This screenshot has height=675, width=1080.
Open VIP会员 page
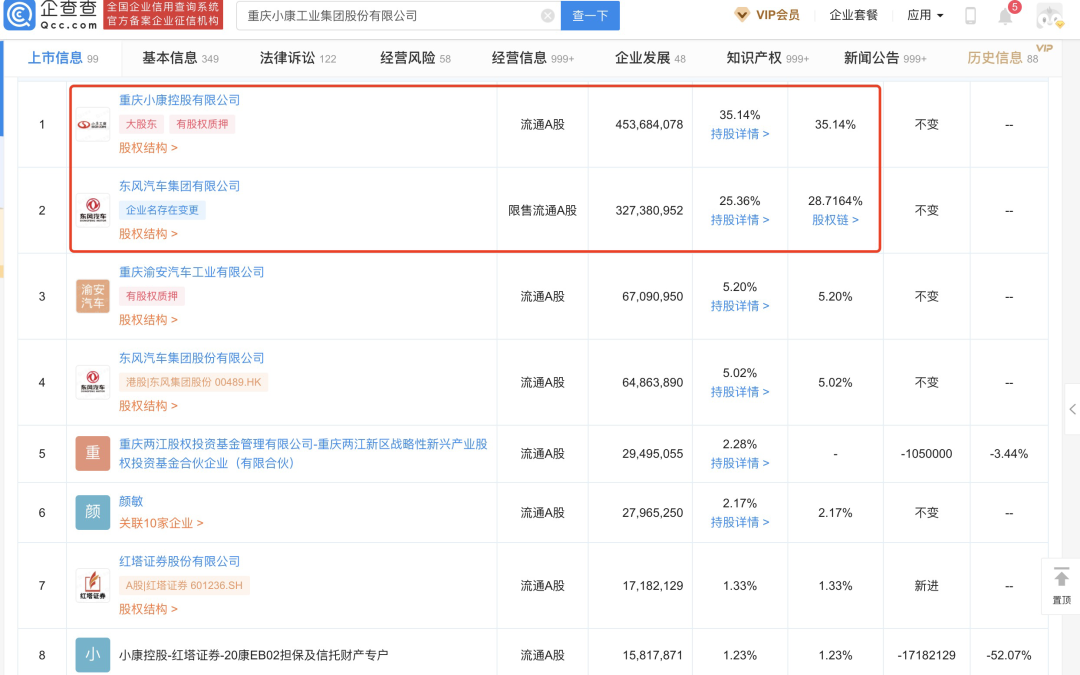point(777,15)
